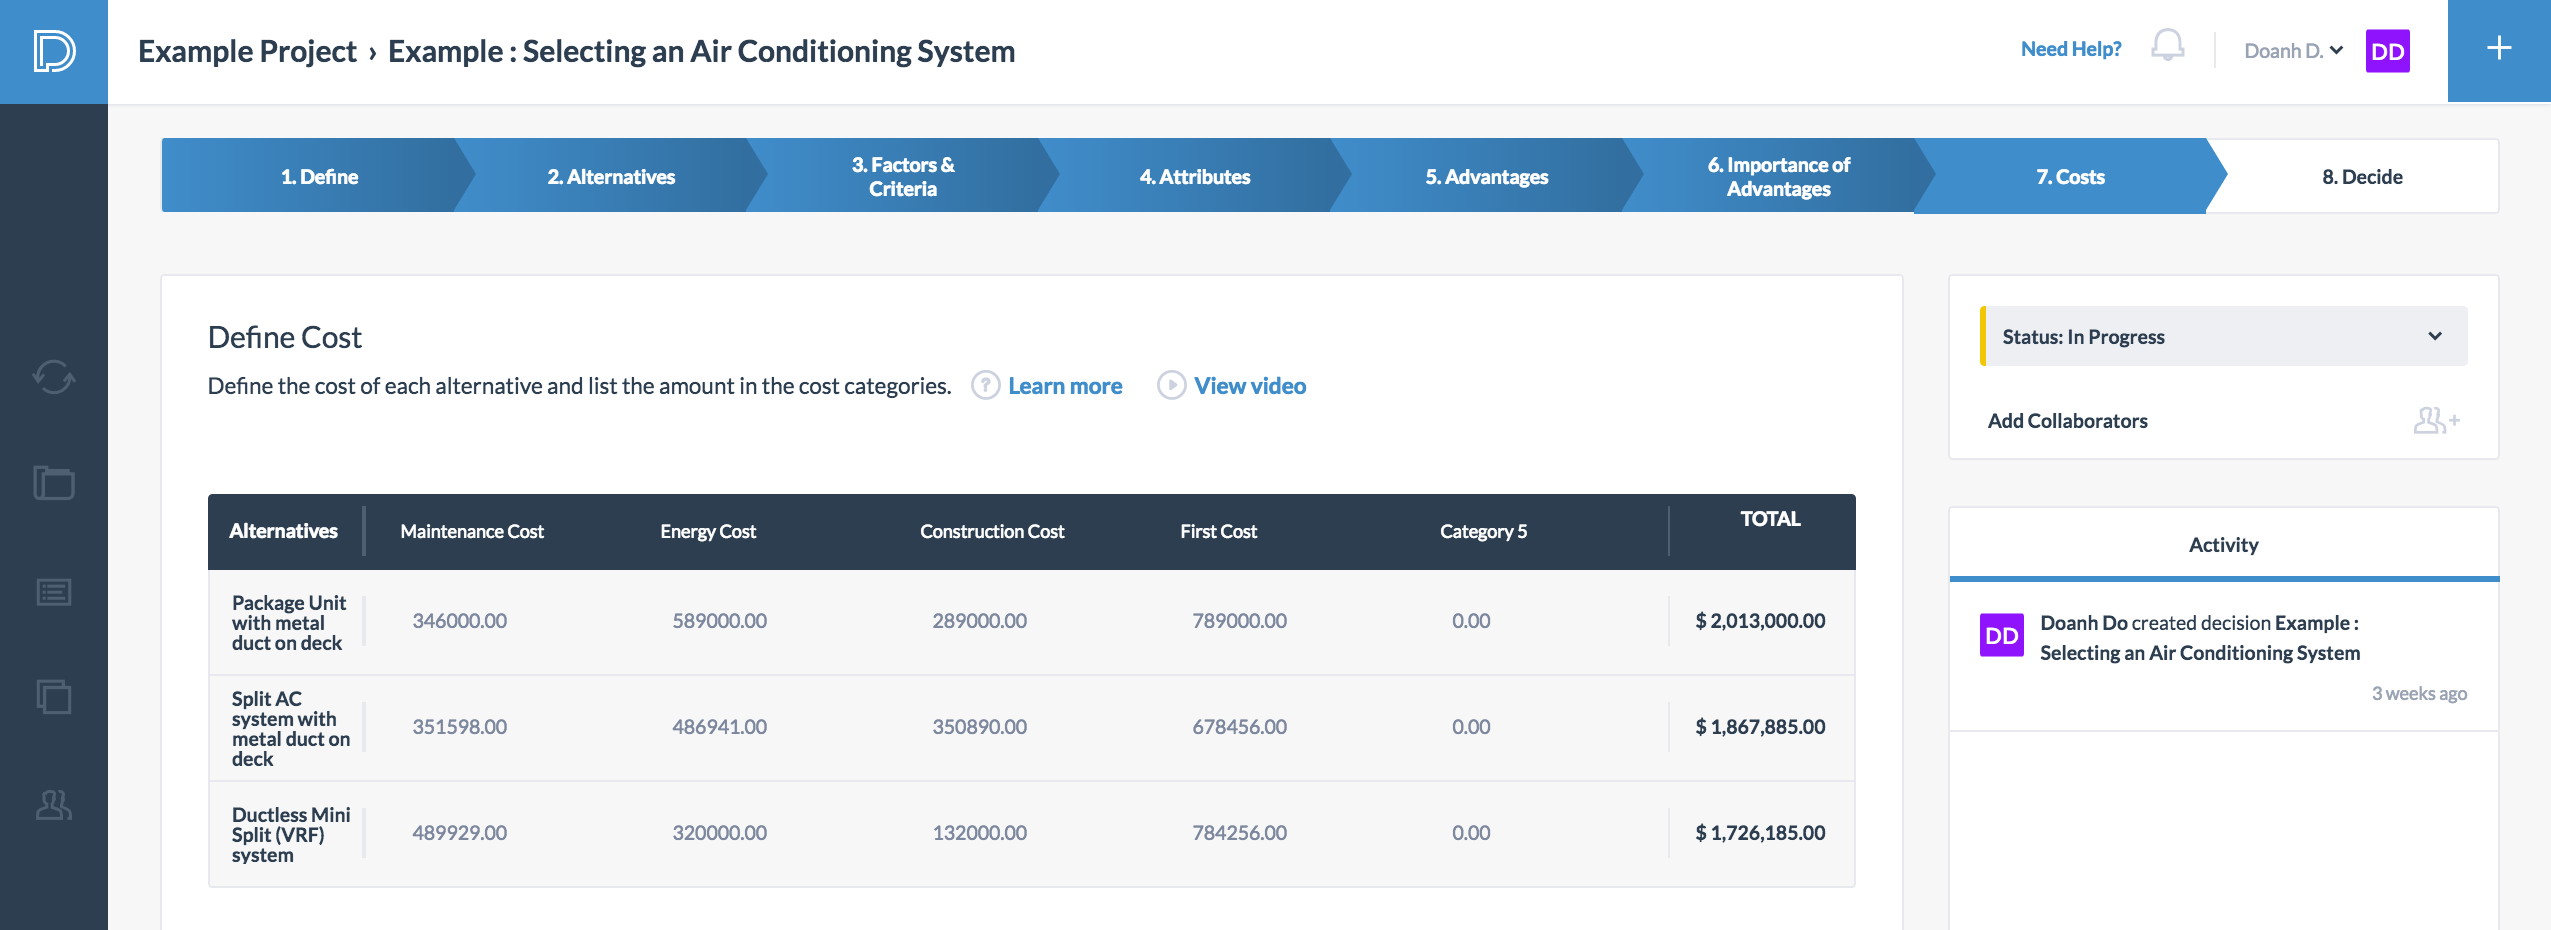Click the play circle video icon

coord(1171,385)
